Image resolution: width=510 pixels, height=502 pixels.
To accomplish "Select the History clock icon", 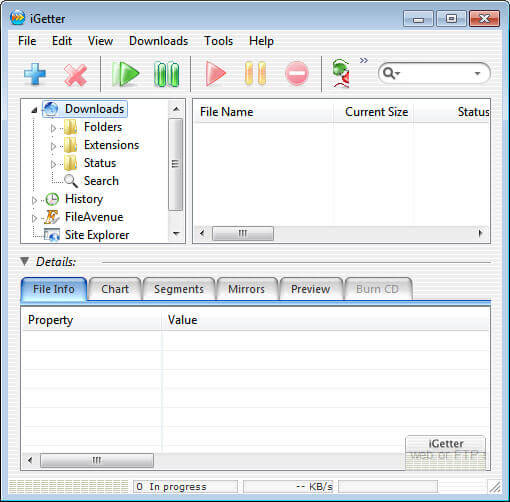I will tap(52, 199).
